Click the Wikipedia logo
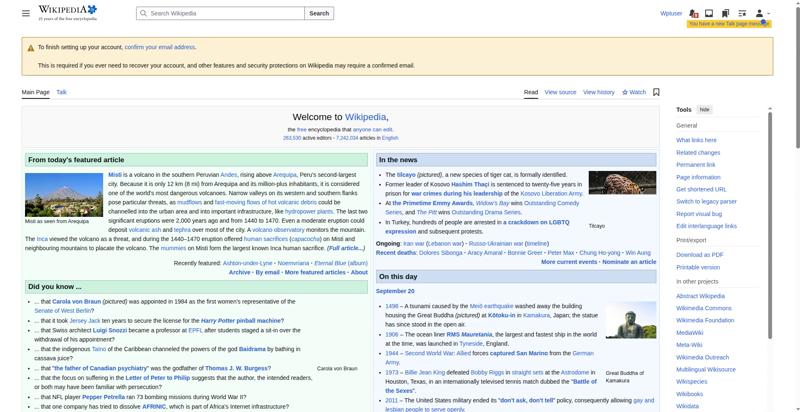 pyautogui.click(x=67, y=13)
